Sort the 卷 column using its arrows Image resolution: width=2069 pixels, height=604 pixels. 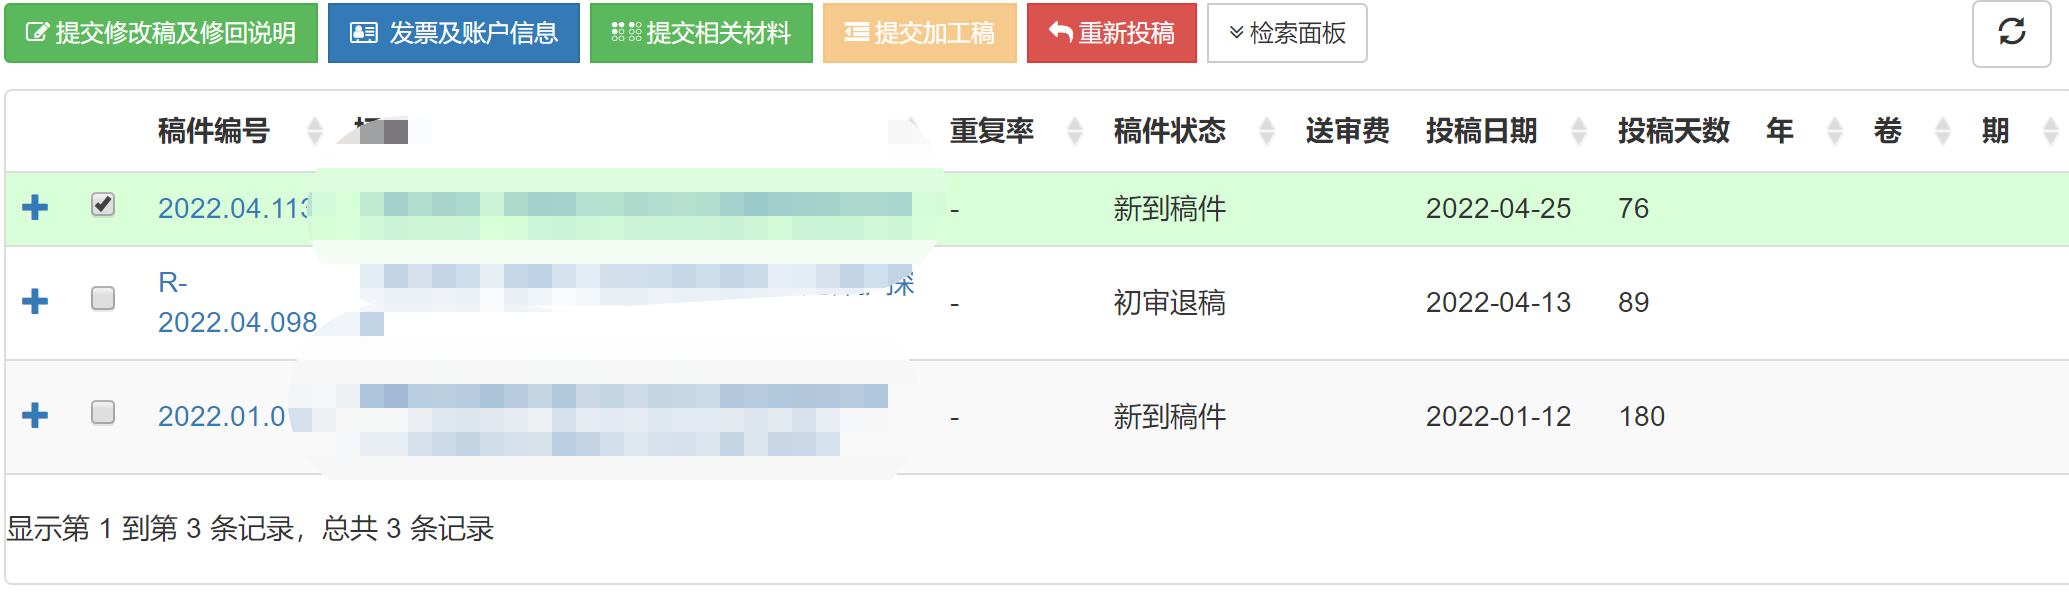point(1942,131)
